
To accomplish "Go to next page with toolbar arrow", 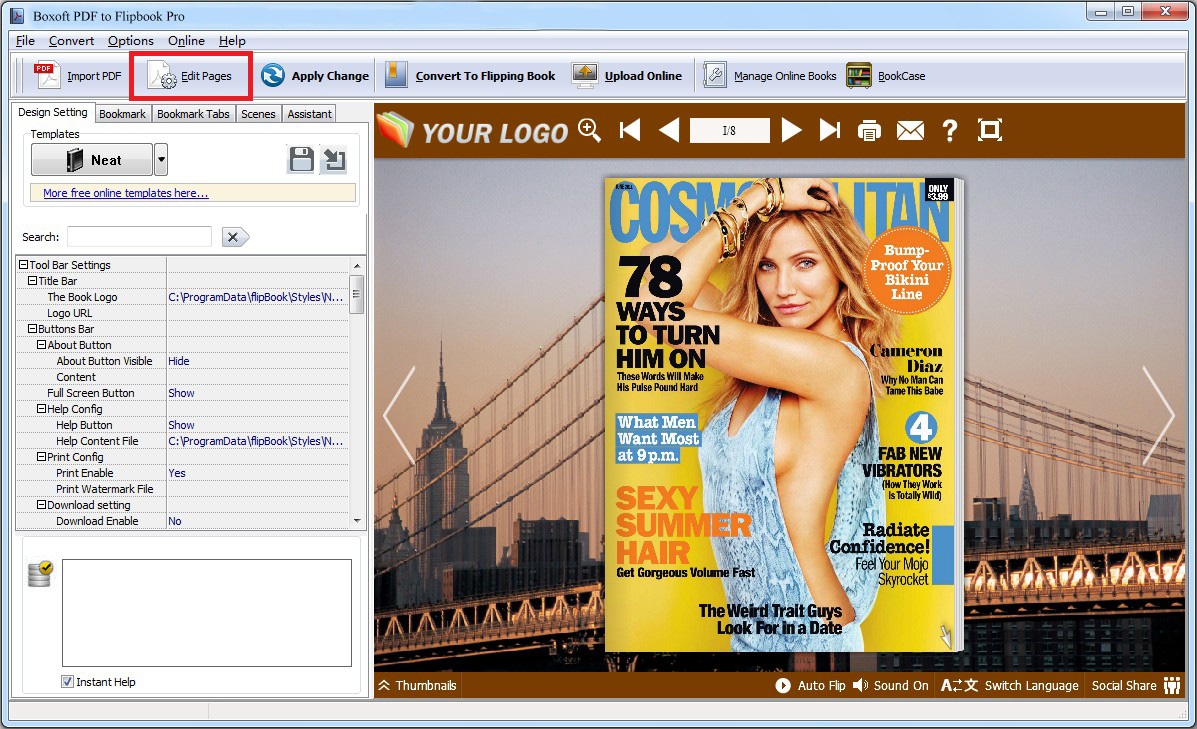I will pyautogui.click(x=792, y=130).
